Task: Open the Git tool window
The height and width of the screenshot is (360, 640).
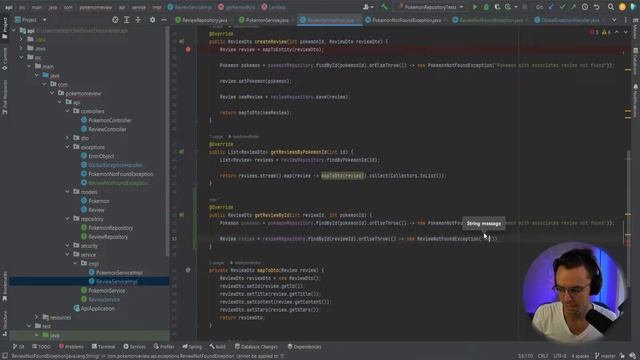Action: tap(18, 347)
